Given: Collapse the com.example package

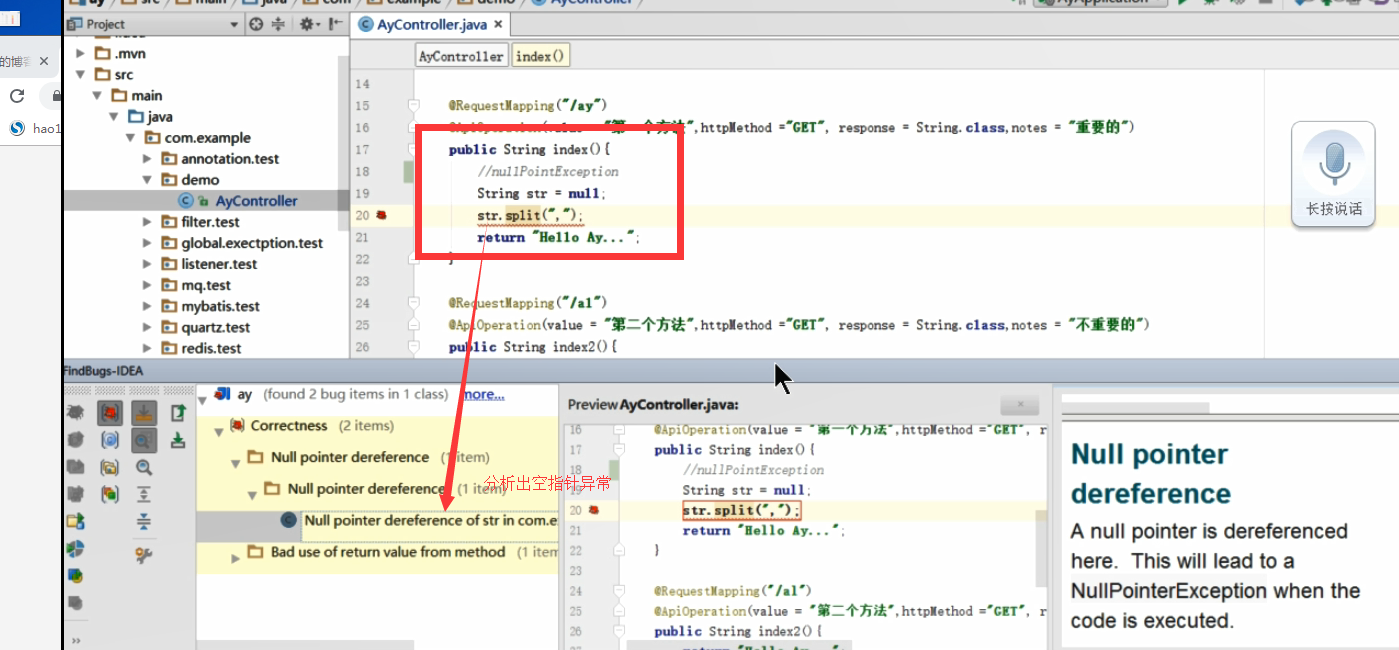Looking at the screenshot, I should pyautogui.click(x=130, y=138).
